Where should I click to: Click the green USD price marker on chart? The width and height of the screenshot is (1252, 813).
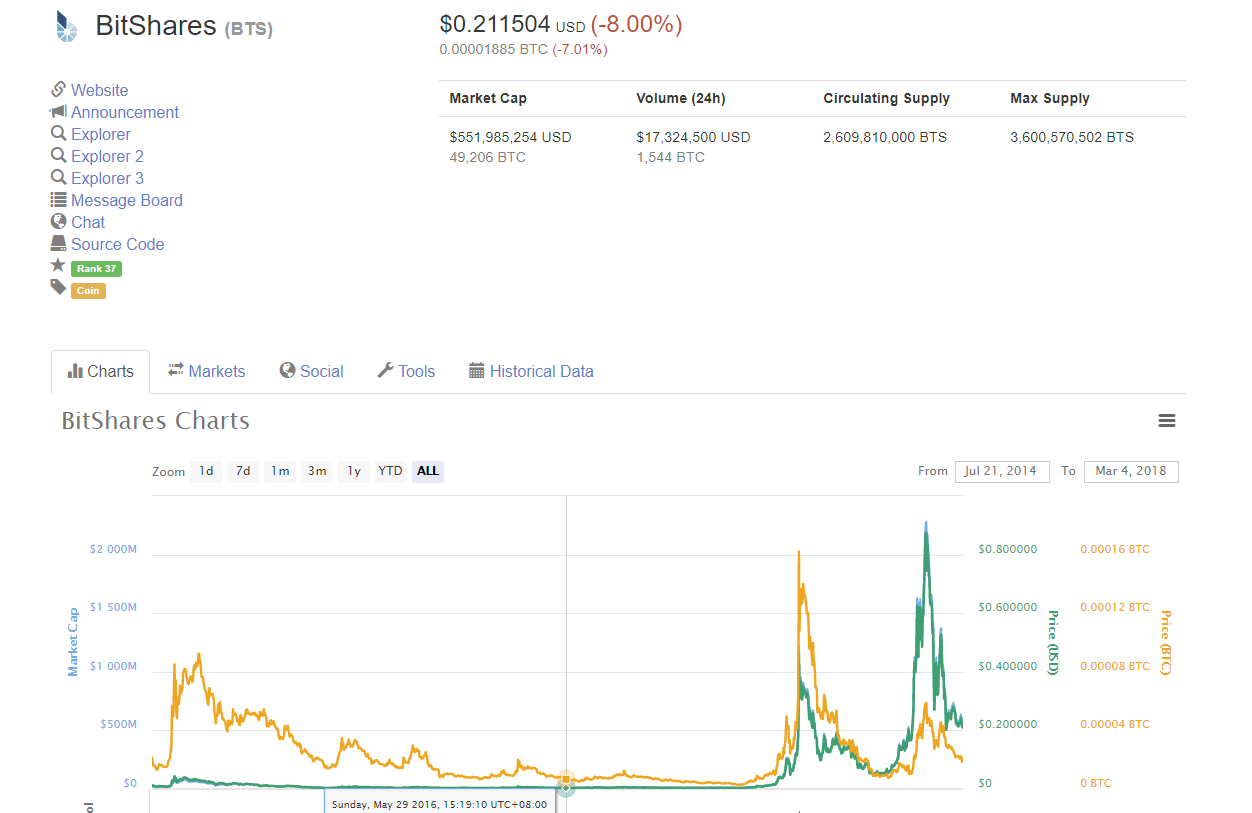(x=566, y=788)
